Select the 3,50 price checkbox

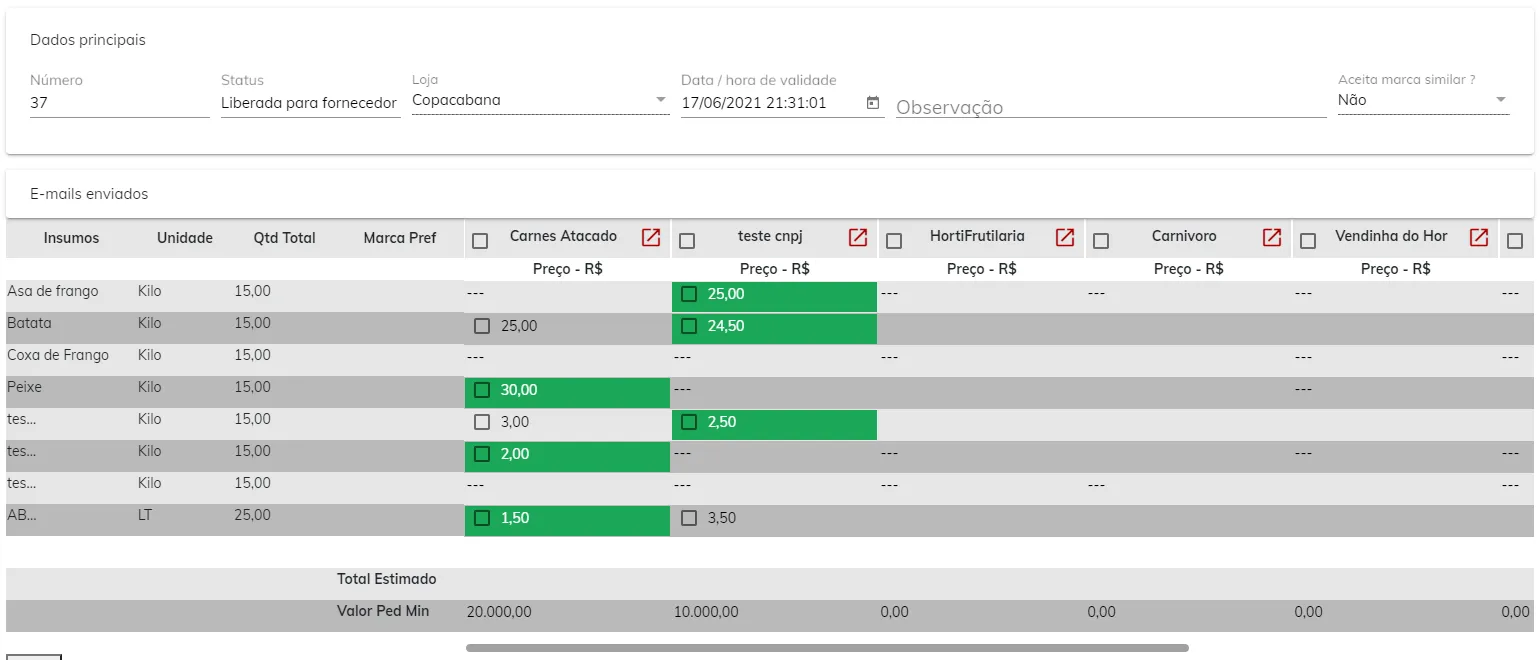click(x=689, y=518)
